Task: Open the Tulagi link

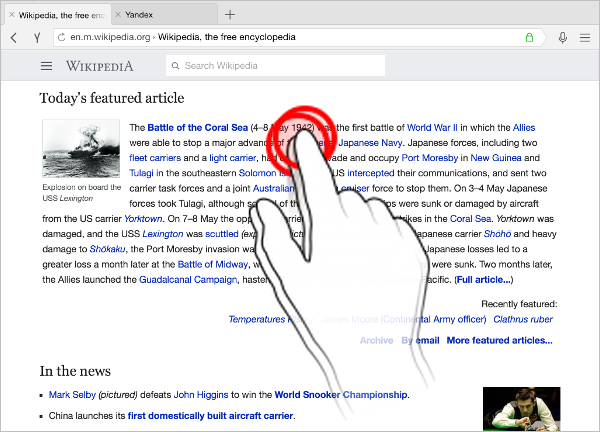Action: click(x=141, y=173)
